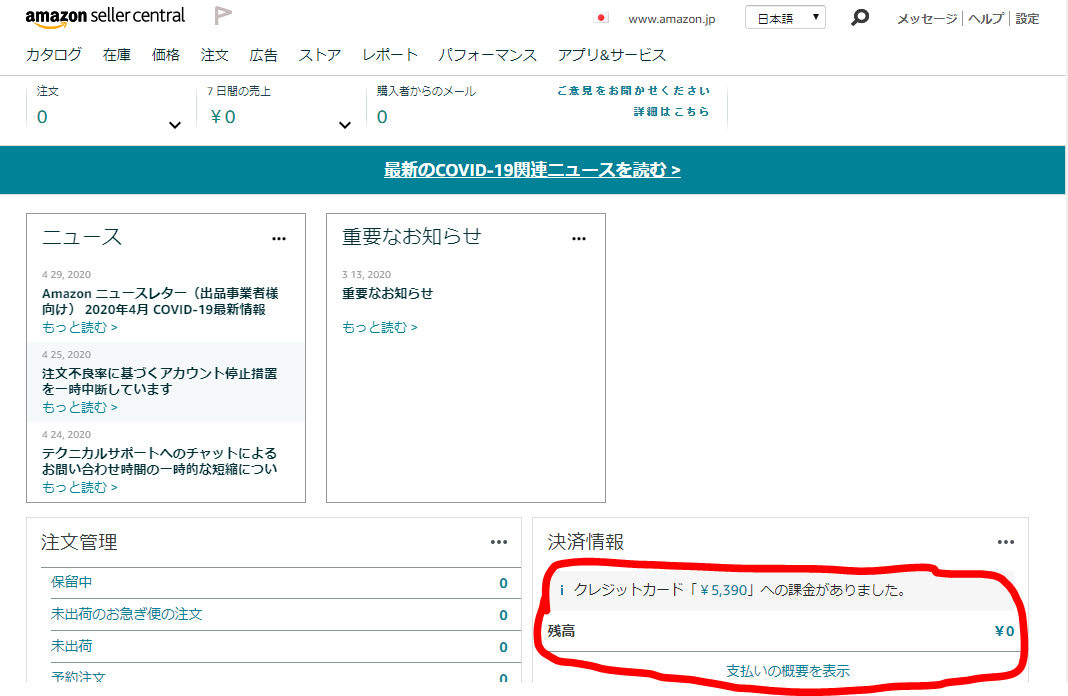This screenshot has width=1068, height=696.
Task: Open search with the magnifier icon
Action: click(x=860, y=18)
